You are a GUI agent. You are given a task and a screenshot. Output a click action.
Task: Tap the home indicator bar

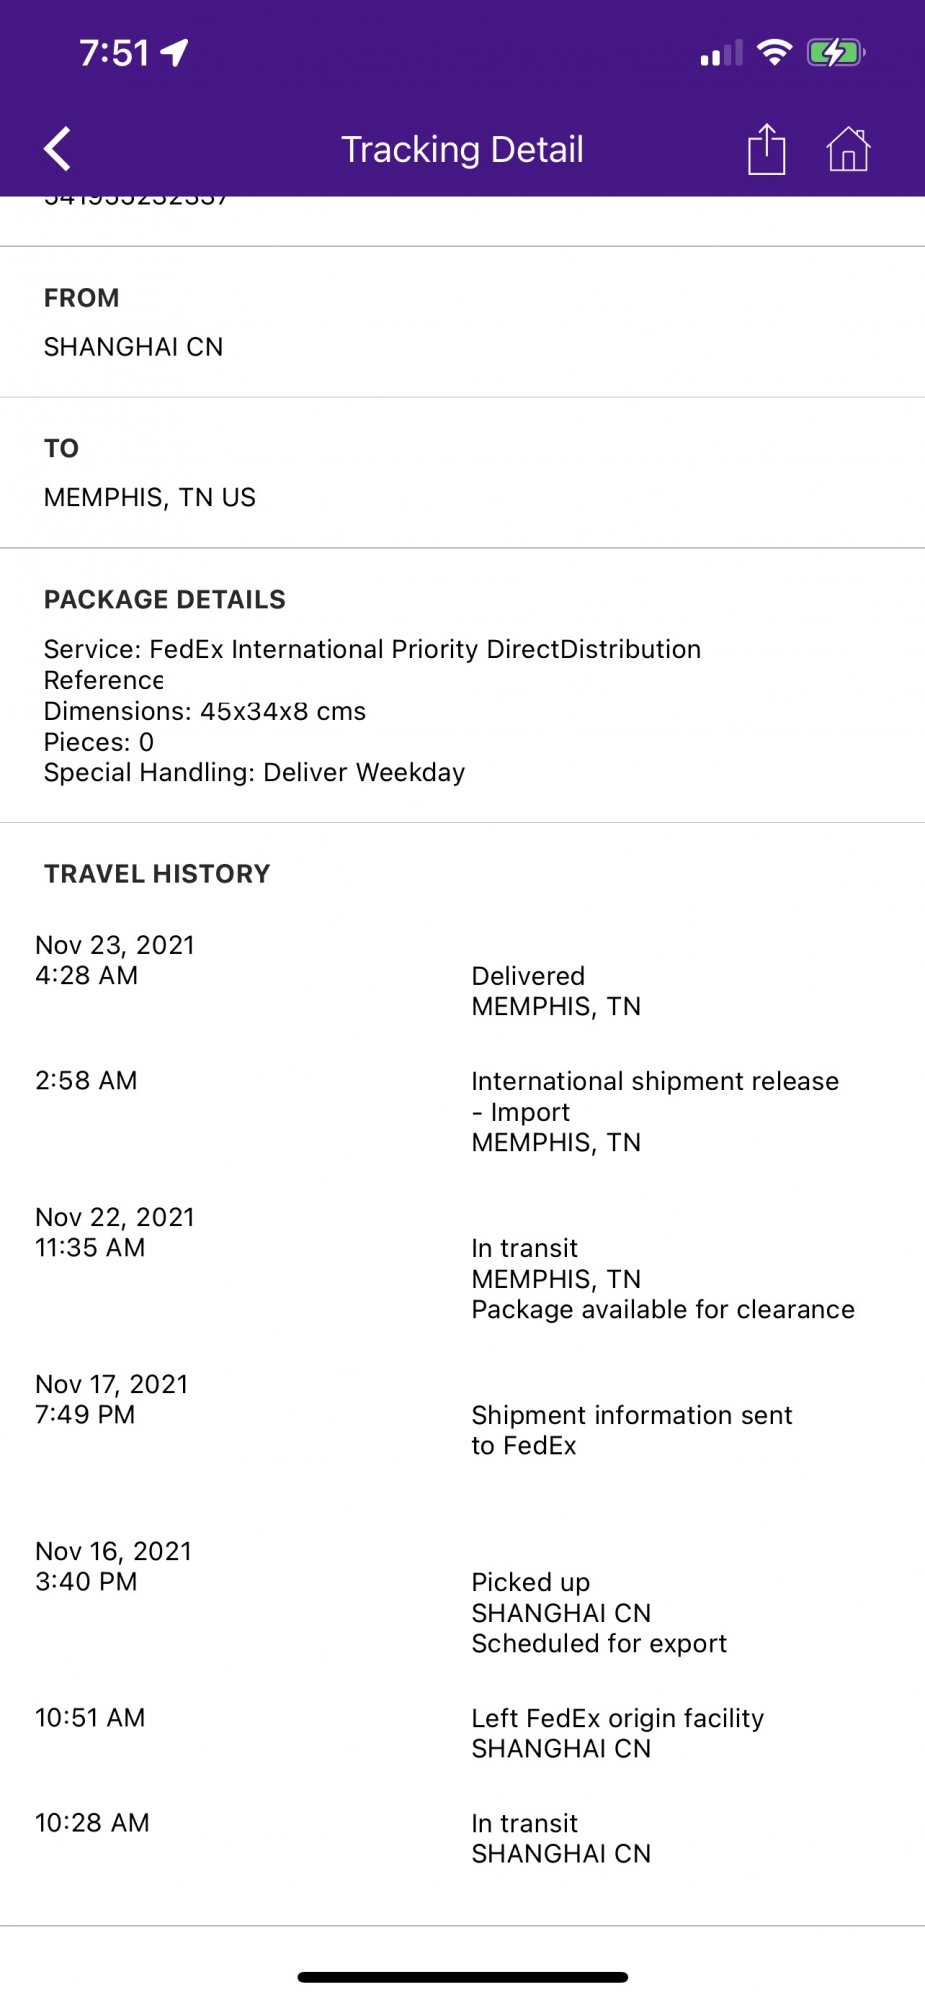(x=462, y=1977)
